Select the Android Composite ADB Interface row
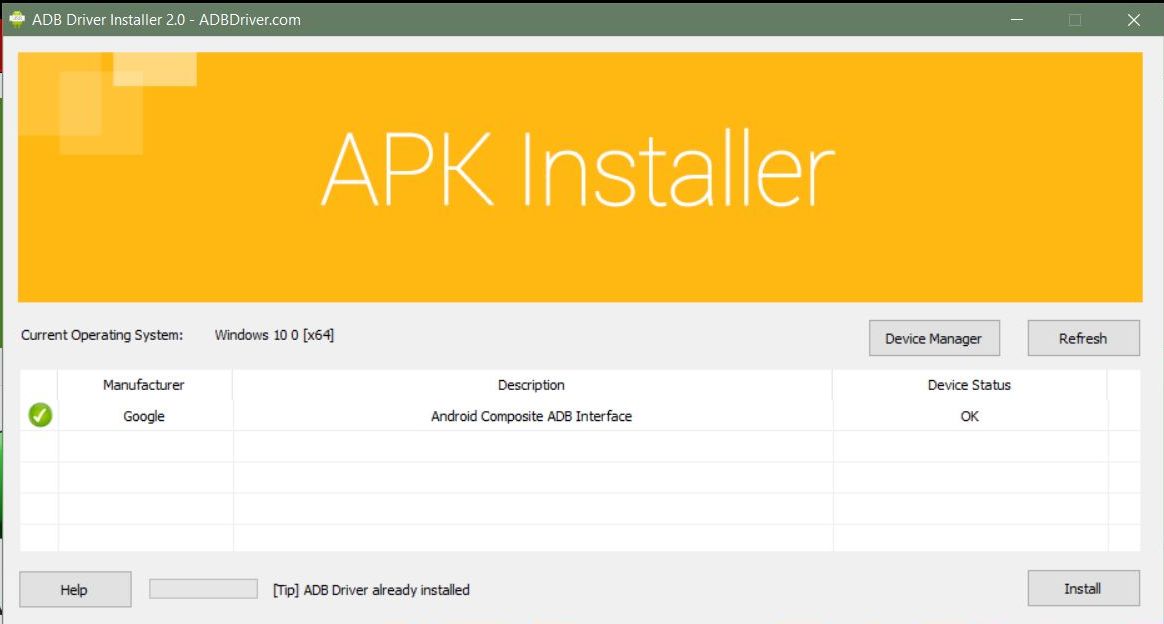This screenshot has height=624, width=1164. [x=531, y=416]
